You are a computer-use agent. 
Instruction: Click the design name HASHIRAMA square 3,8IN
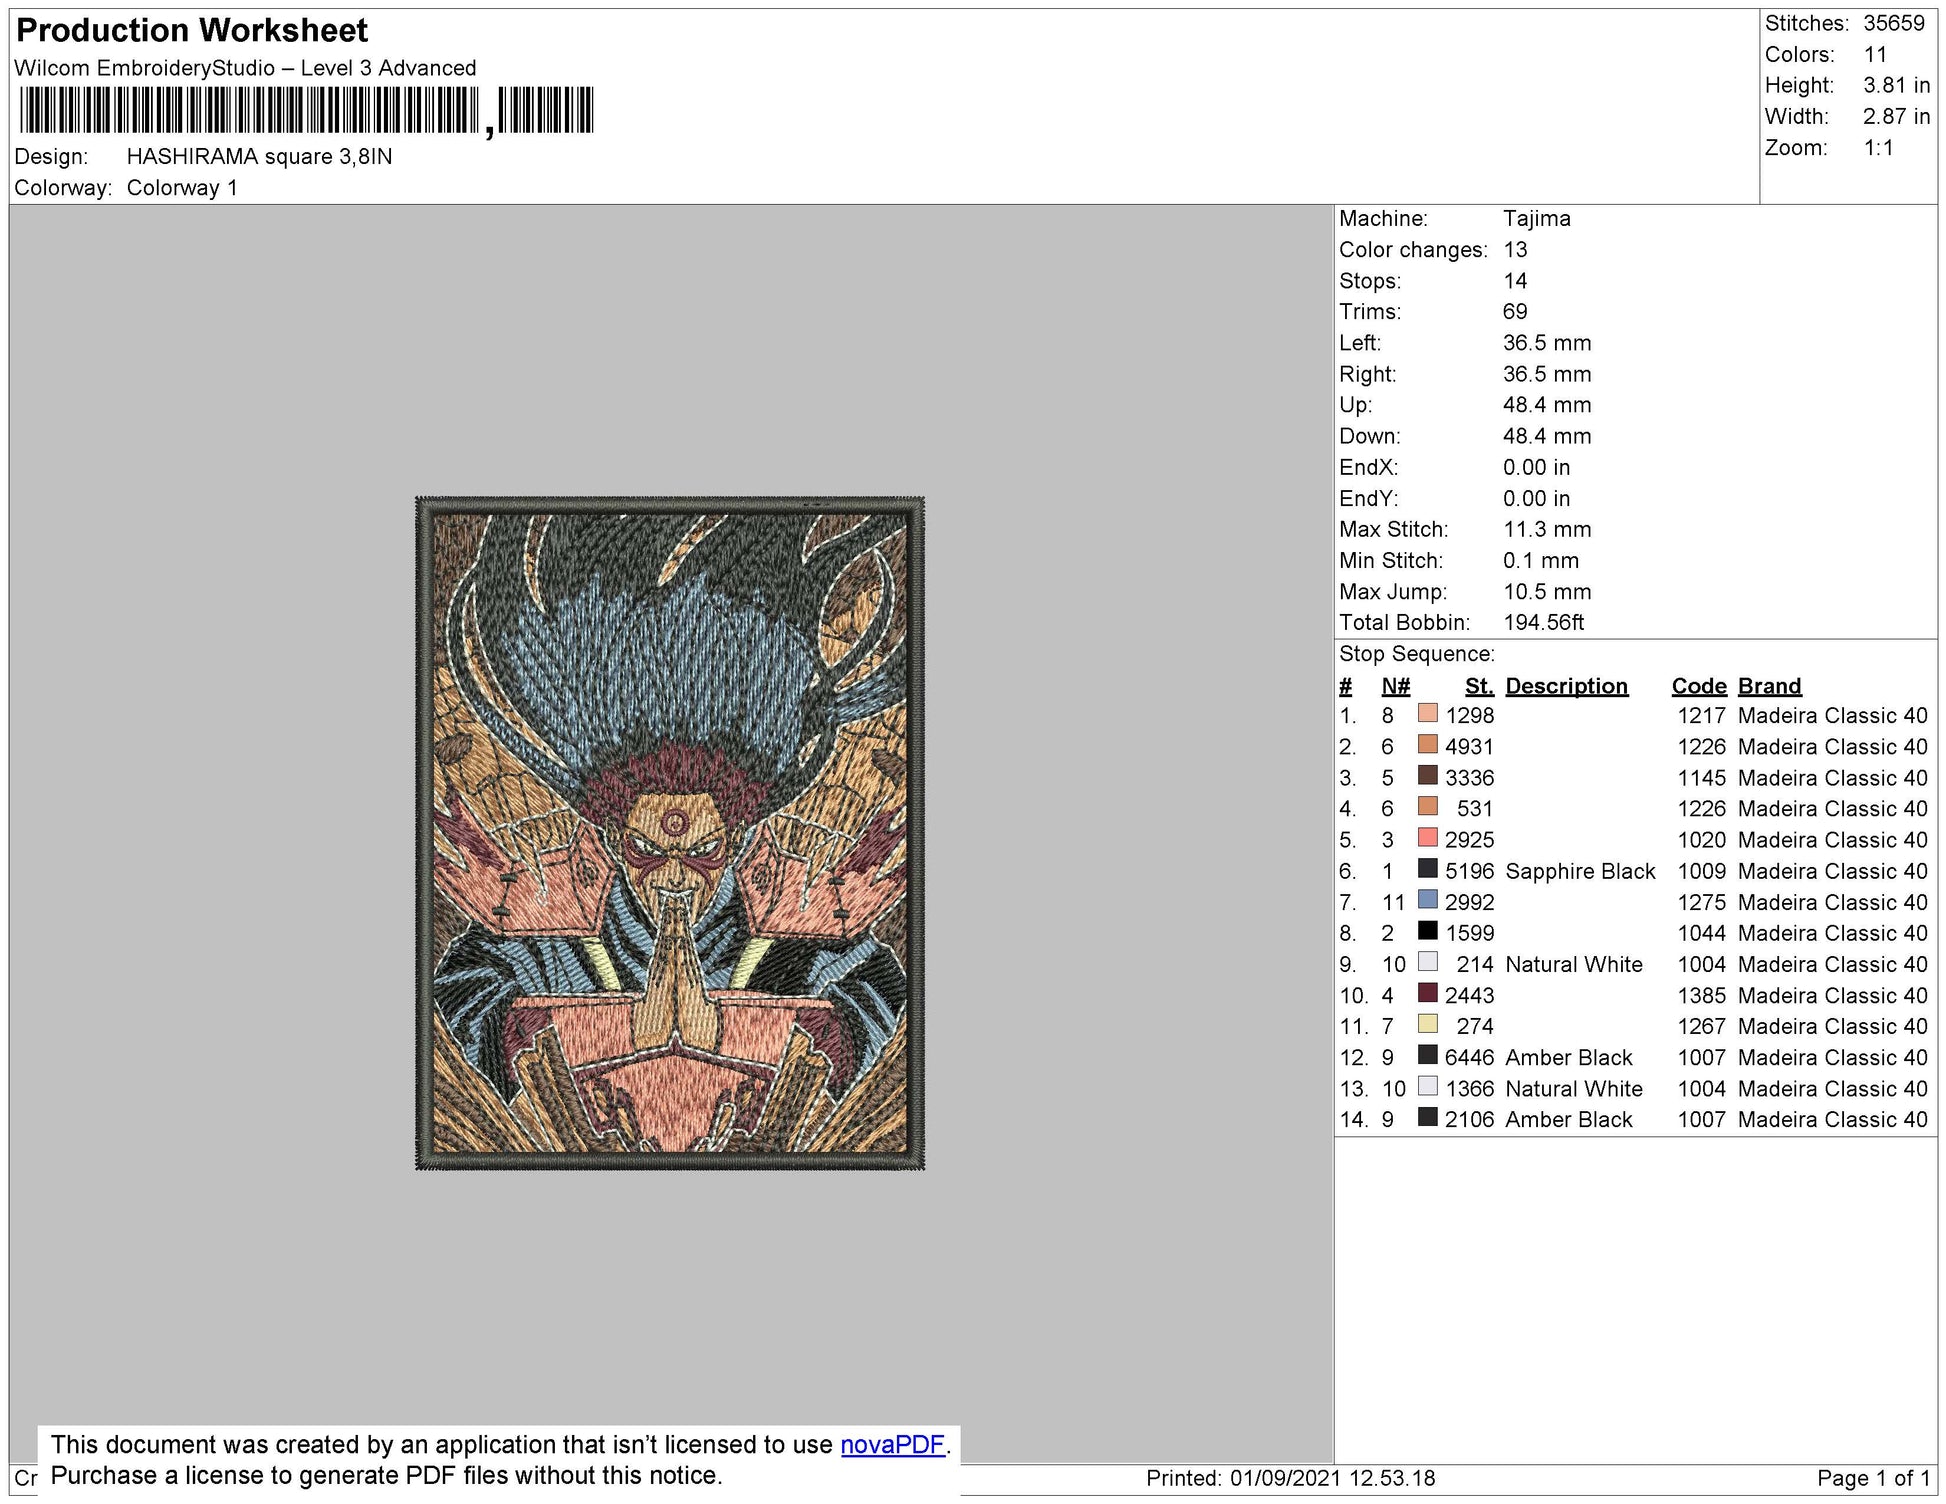pyautogui.click(x=259, y=156)
